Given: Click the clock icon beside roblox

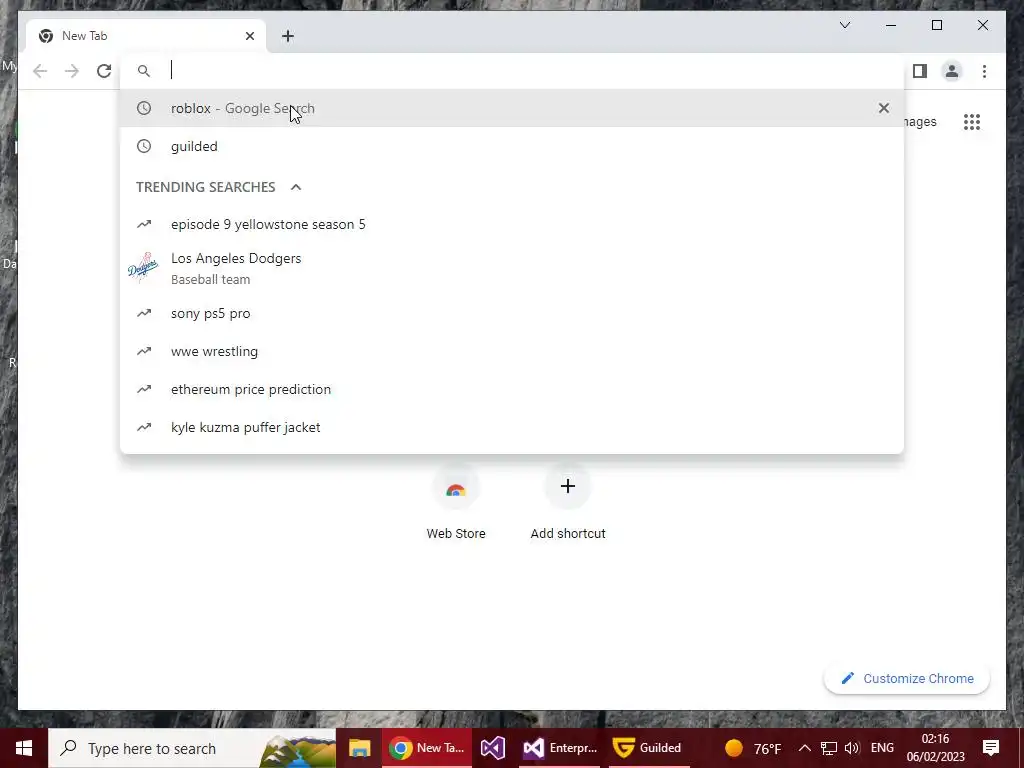Looking at the screenshot, I should (x=144, y=108).
